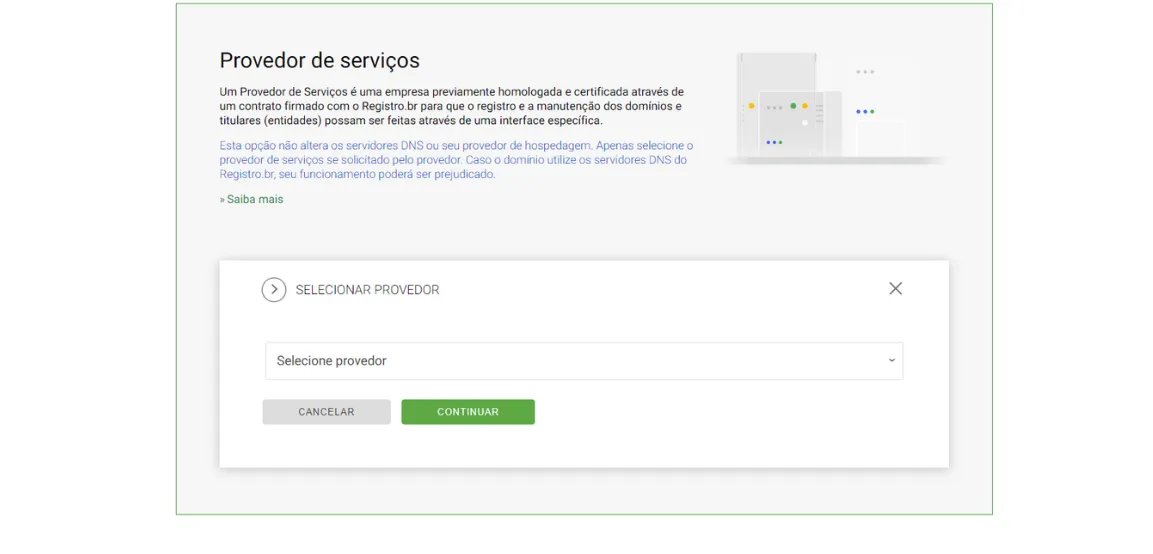Click gray dots at illustration top right

[865, 72]
